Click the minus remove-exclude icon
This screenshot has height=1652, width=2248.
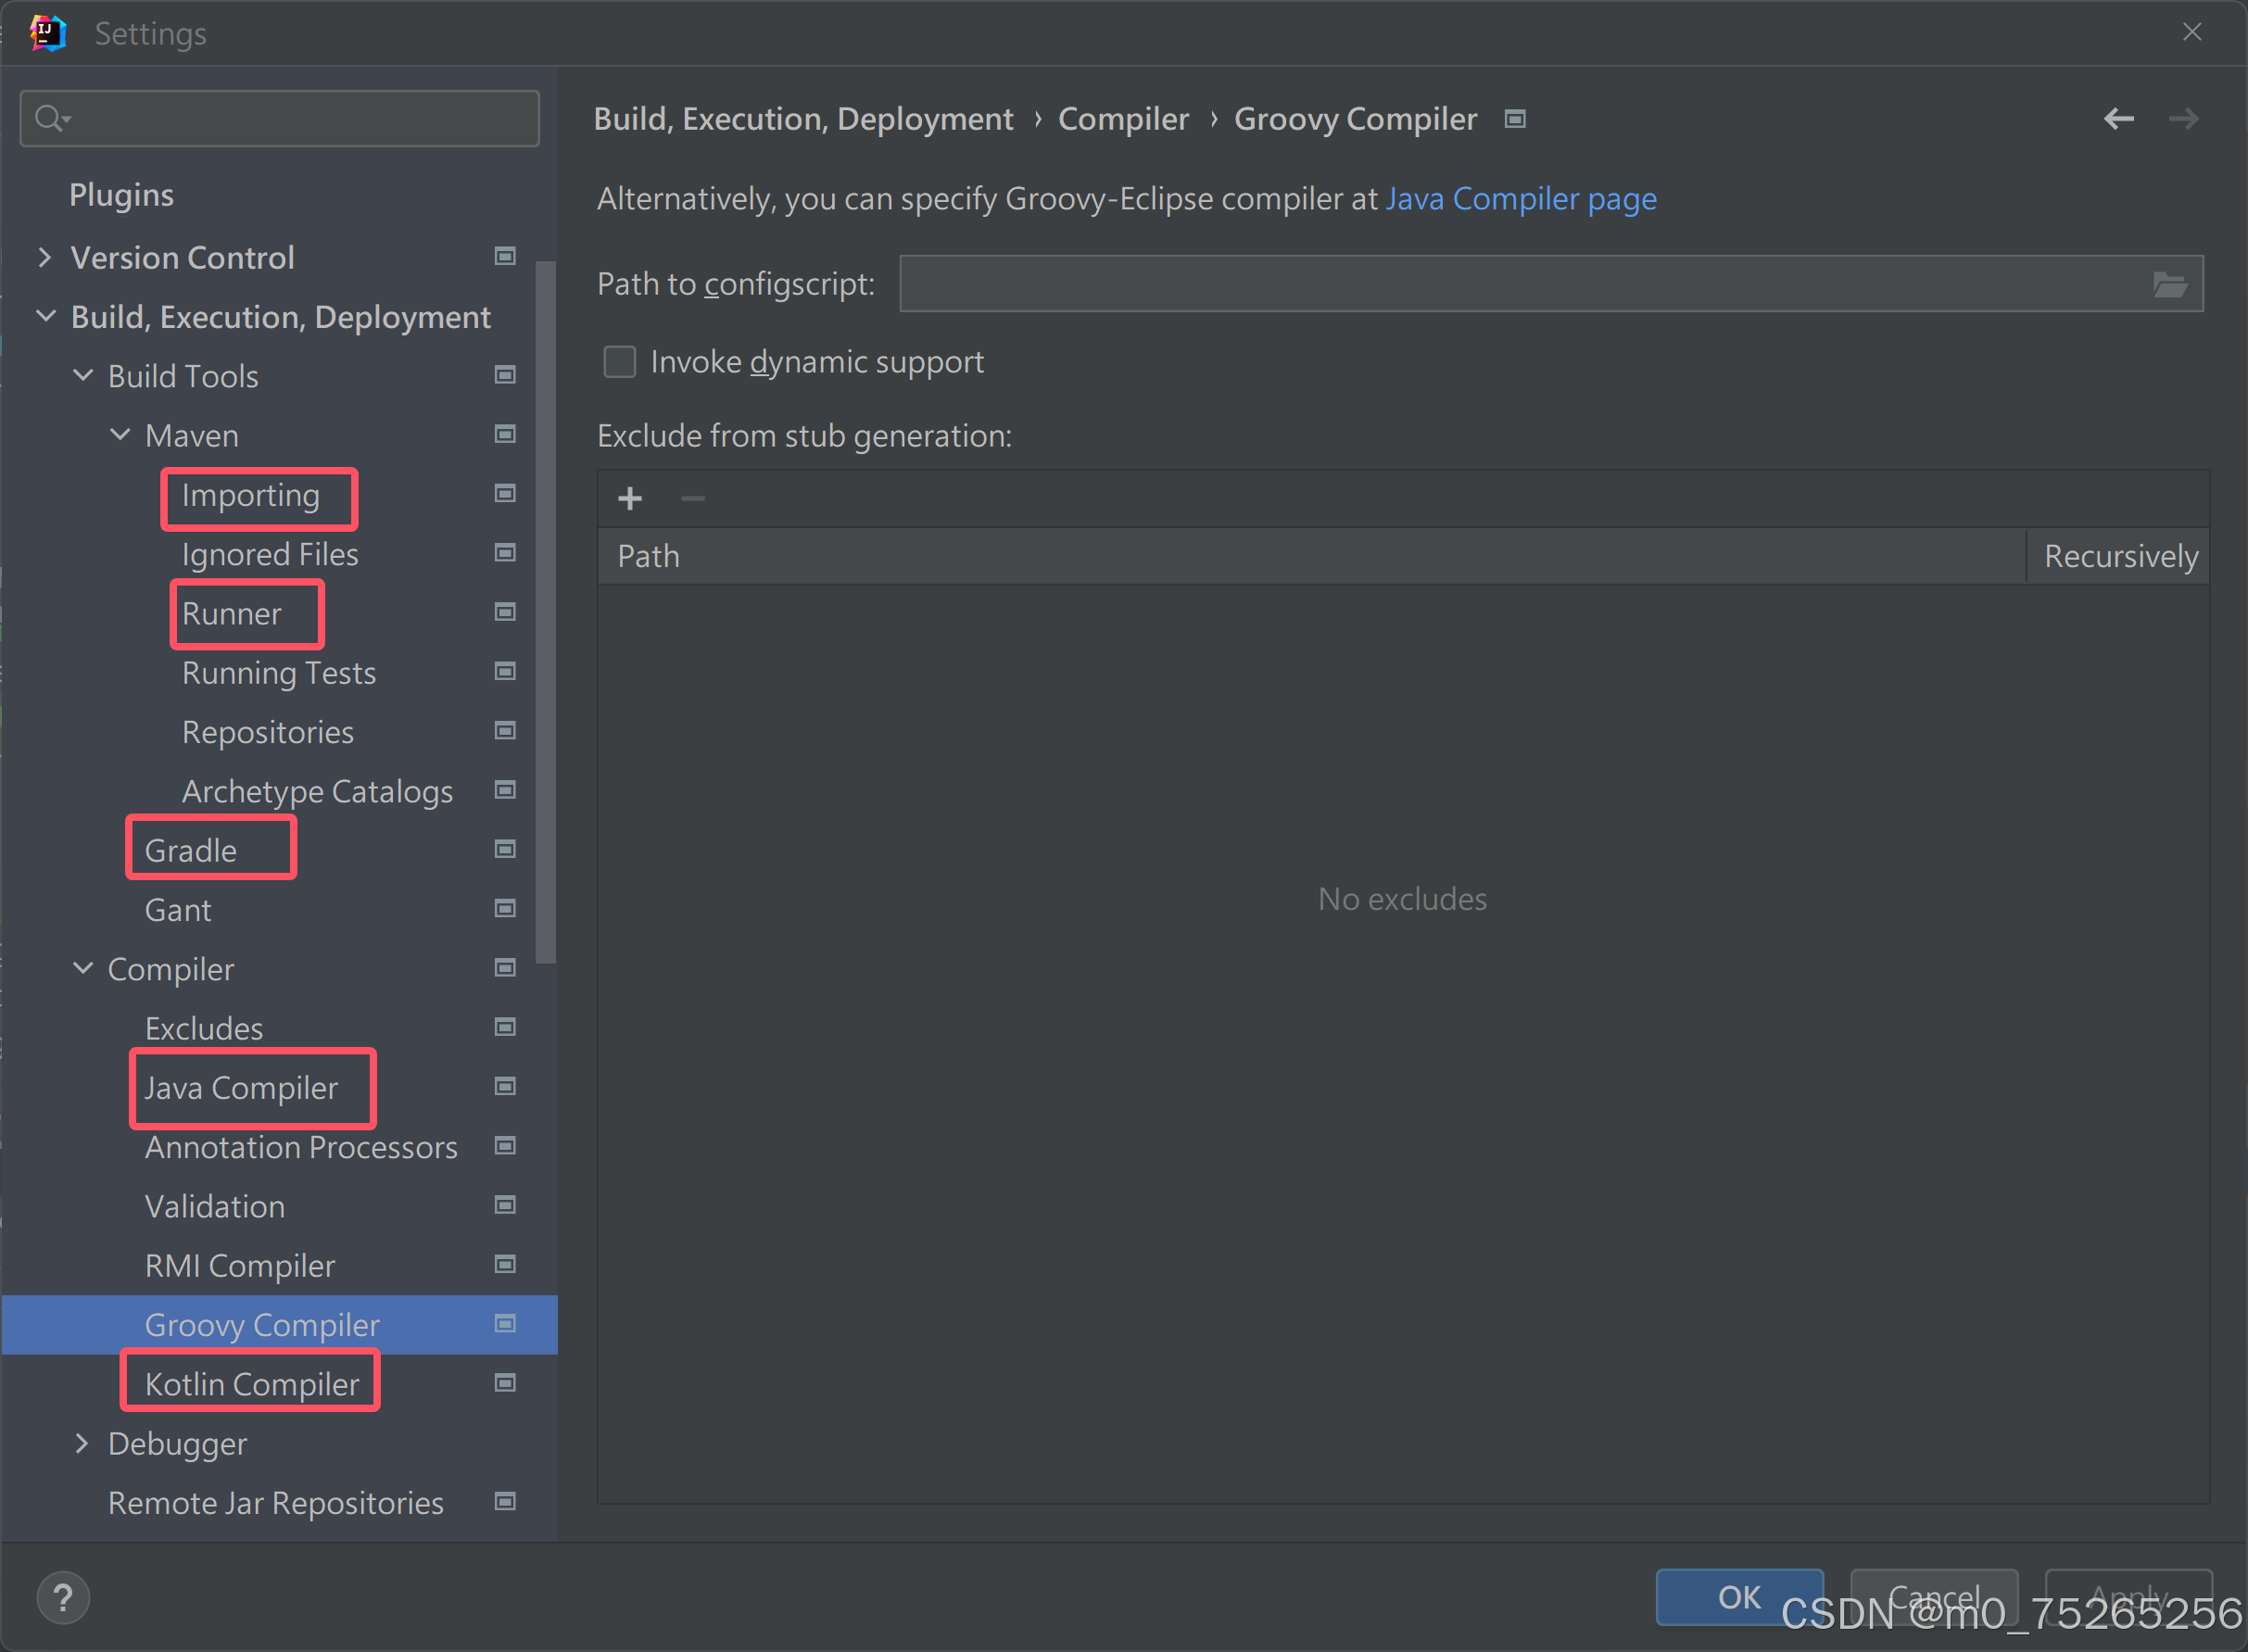click(x=692, y=498)
